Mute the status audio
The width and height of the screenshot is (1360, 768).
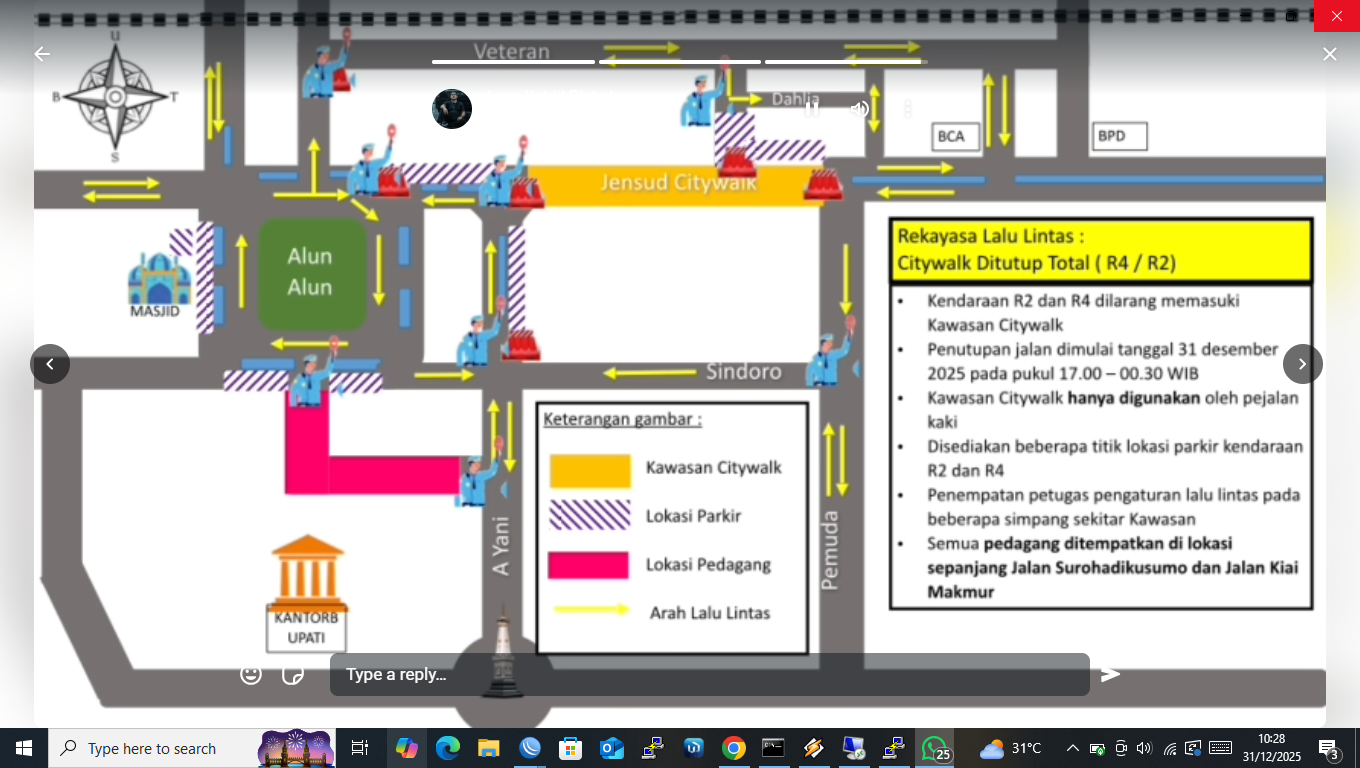click(859, 108)
